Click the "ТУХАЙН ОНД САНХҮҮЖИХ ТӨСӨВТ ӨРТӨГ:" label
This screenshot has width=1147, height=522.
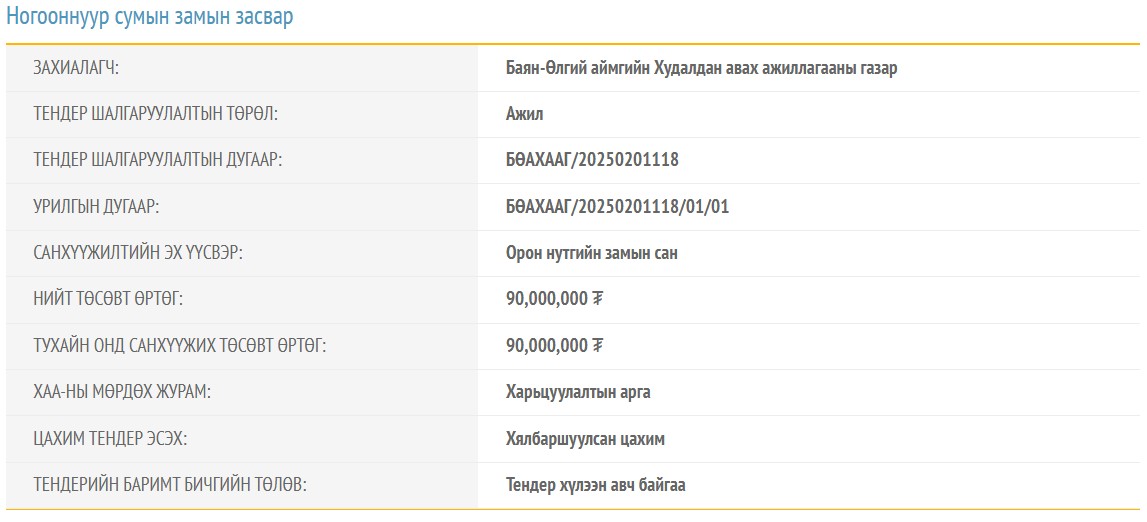(x=180, y=346)
